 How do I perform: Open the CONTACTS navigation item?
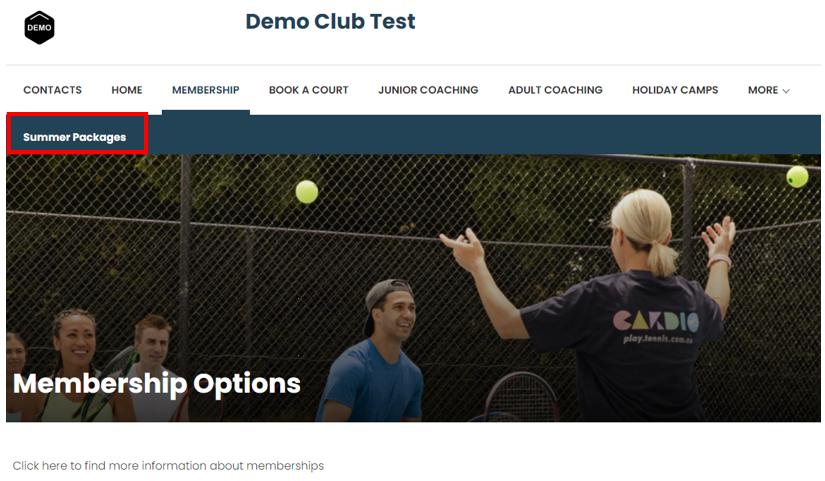(x=53, y=90)
